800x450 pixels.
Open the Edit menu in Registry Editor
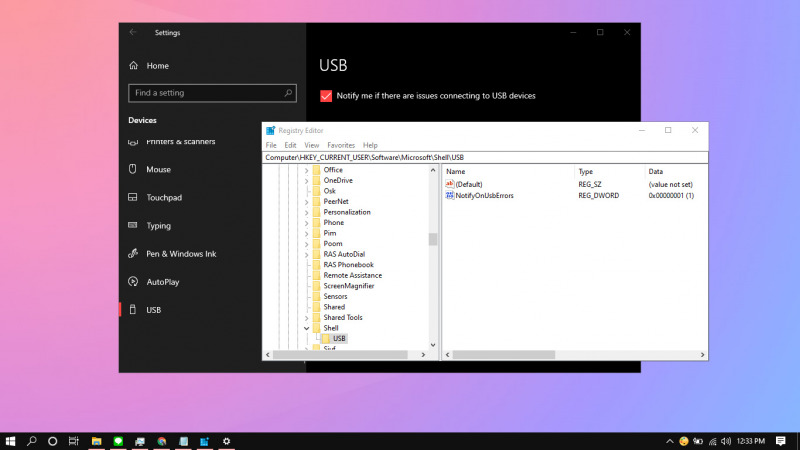coord(290,145)
